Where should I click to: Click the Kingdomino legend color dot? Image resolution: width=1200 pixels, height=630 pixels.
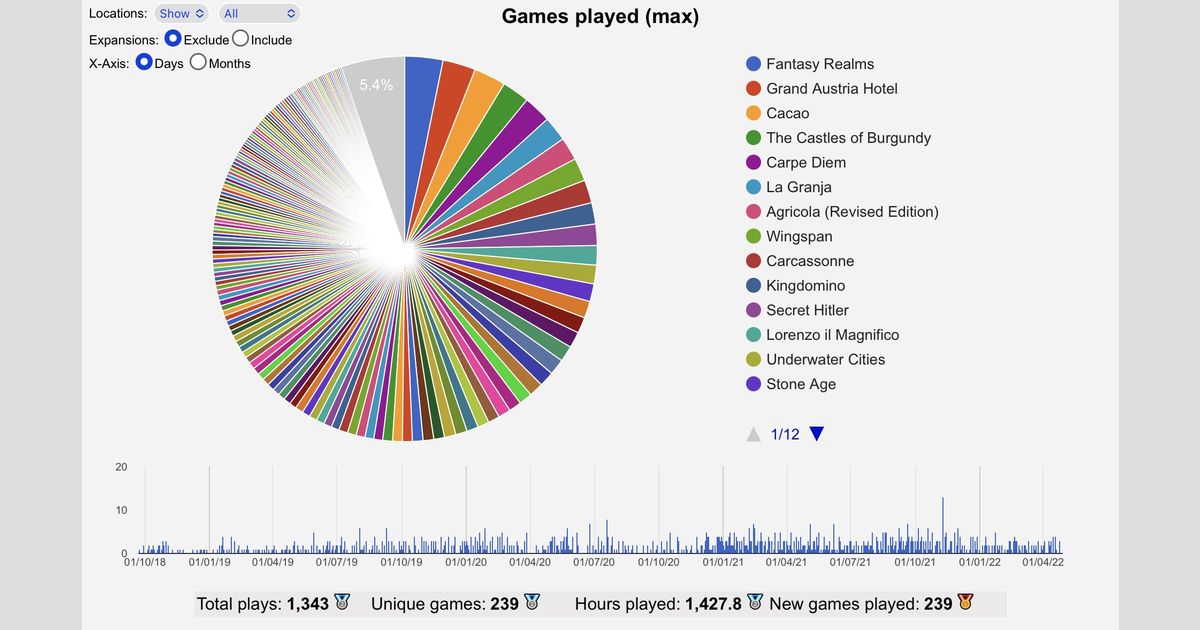click(754, 285)
